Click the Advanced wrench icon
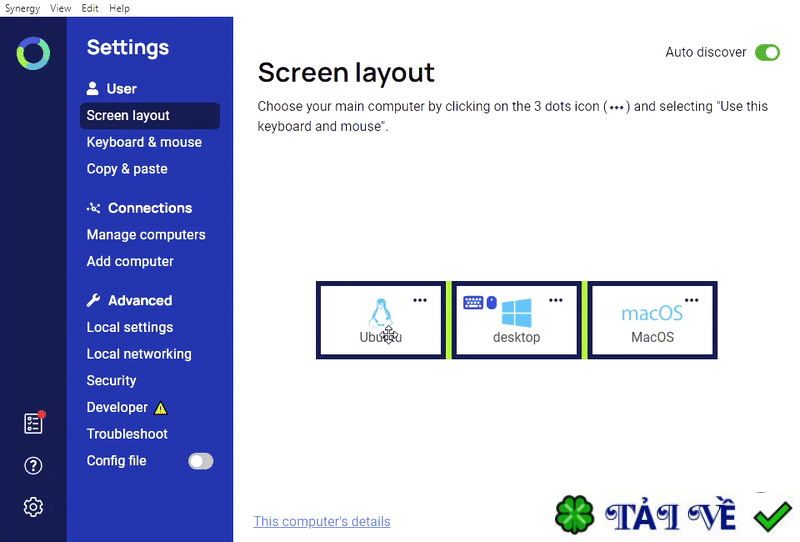Screen dimensions: 800x542 pos(93,300)
